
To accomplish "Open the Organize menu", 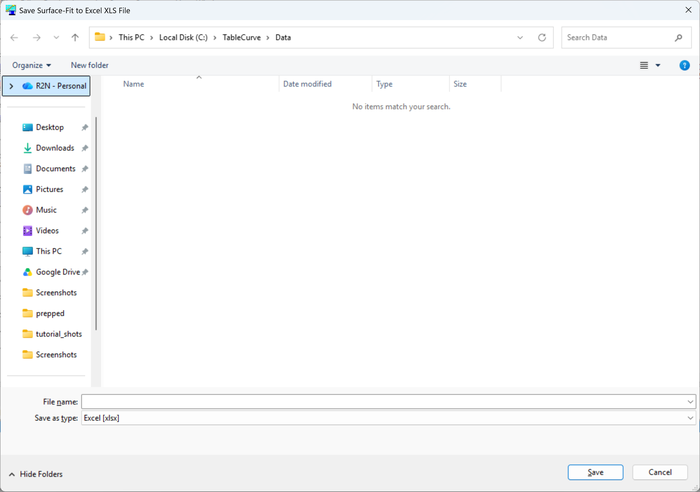I will pyautogui.click(x=31, y=65).
